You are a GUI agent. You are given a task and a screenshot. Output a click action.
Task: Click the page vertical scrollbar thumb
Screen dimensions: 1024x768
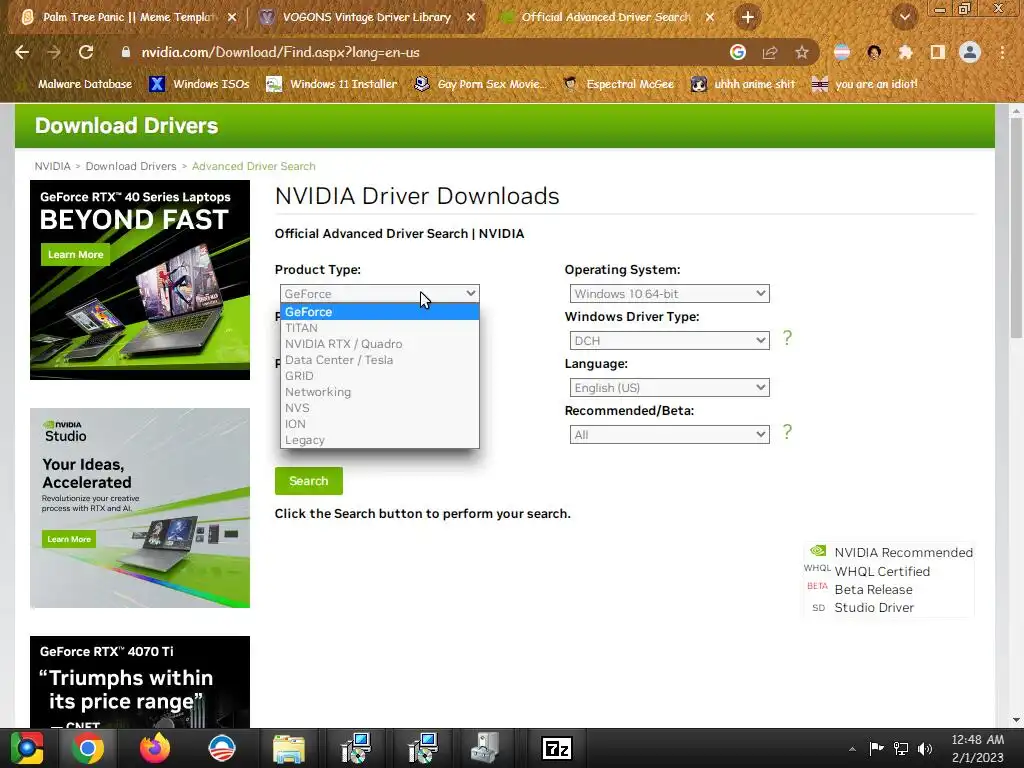coord(1016,229)
